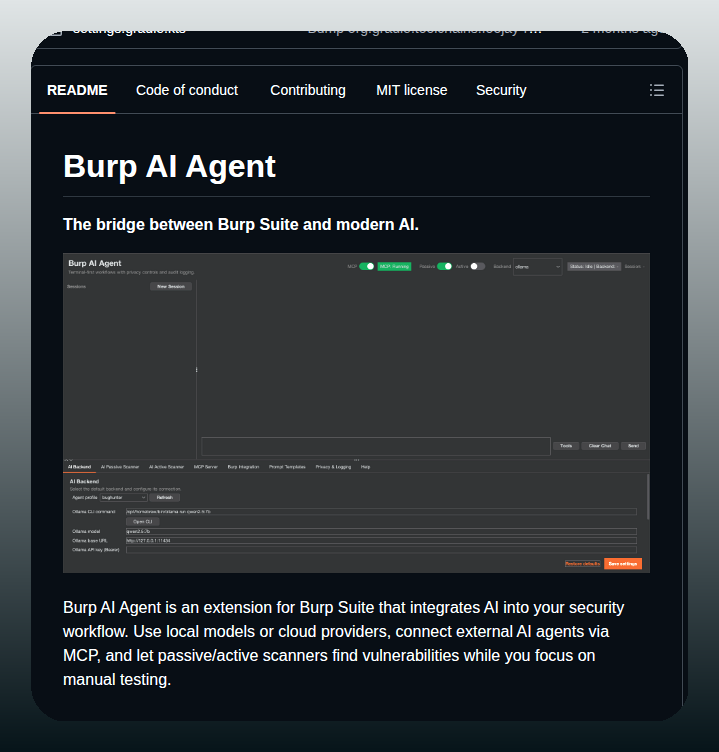Click the chat message input box in screenshot
The height and width of the screenshot is (752, 719).
pyautogui.click(x=376, y=446)
